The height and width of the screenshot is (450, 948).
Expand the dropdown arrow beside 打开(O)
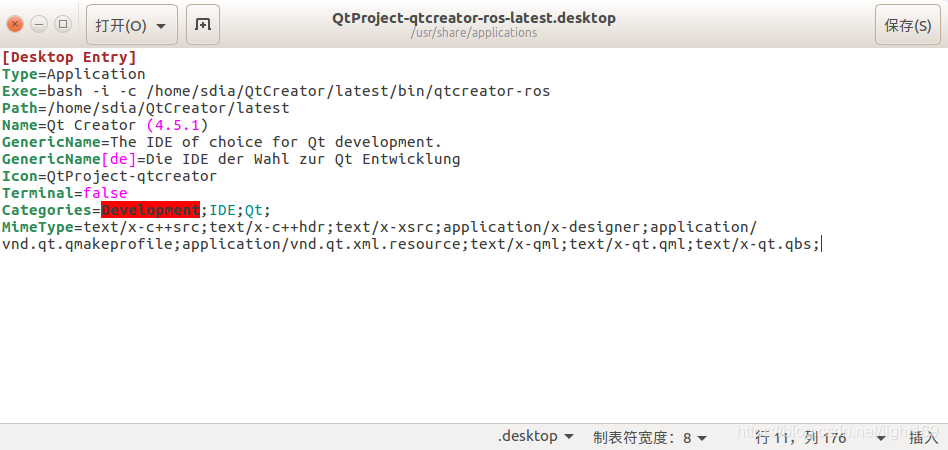tap(161, 26)
